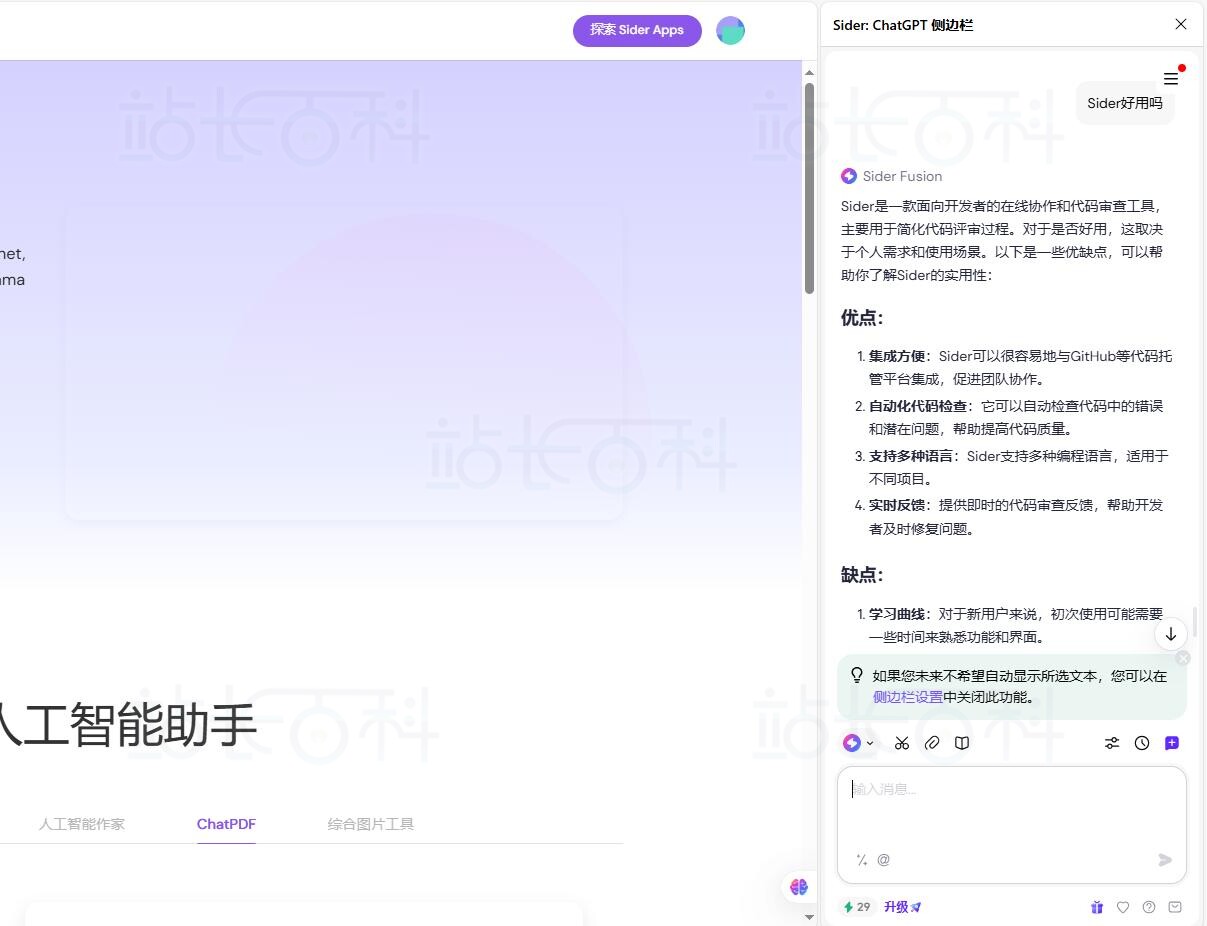Image resolution: width=1207 pixels, height=926 pixels.
Task: Open the mail feedback icon in footer
Action: (1175, 907)
